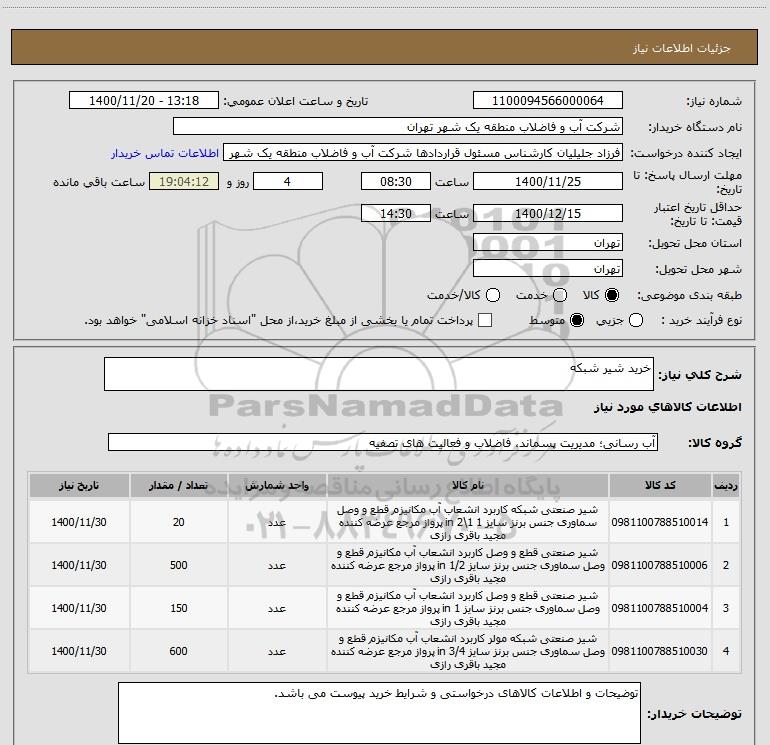Image resolution: width=770 pixels, height=745 pixels.
Task: Click the واحد شمارش column header
Action: tap(277, 486)
